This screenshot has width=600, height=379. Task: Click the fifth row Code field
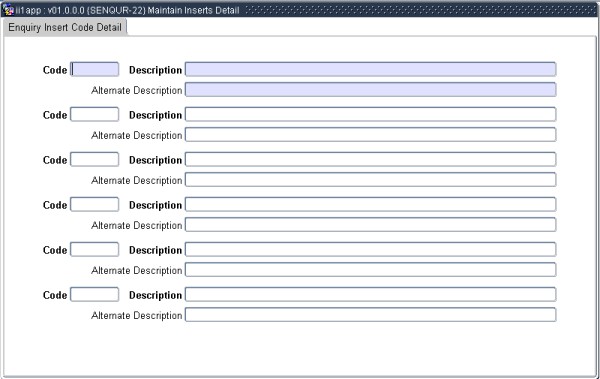pos(95,250)
